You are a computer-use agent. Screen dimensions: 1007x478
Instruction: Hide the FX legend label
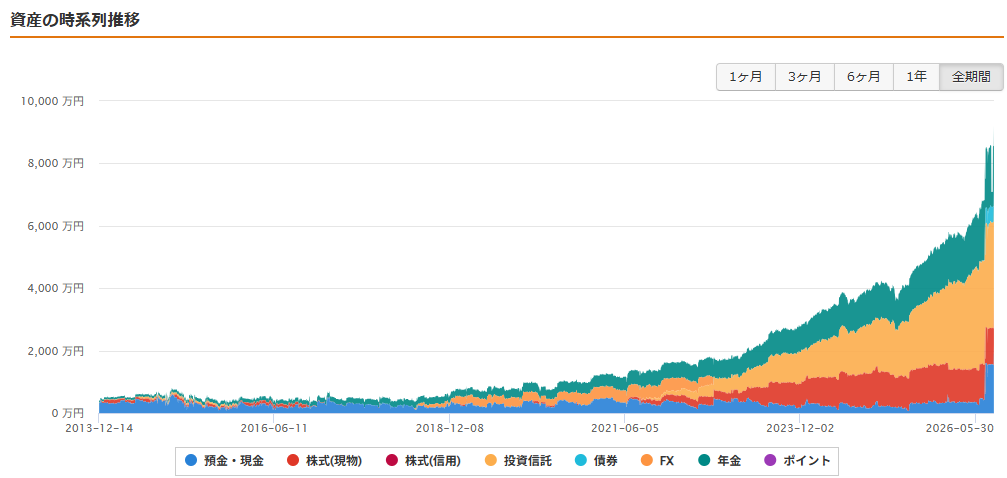pyautogui.click(x=665, y=461)
